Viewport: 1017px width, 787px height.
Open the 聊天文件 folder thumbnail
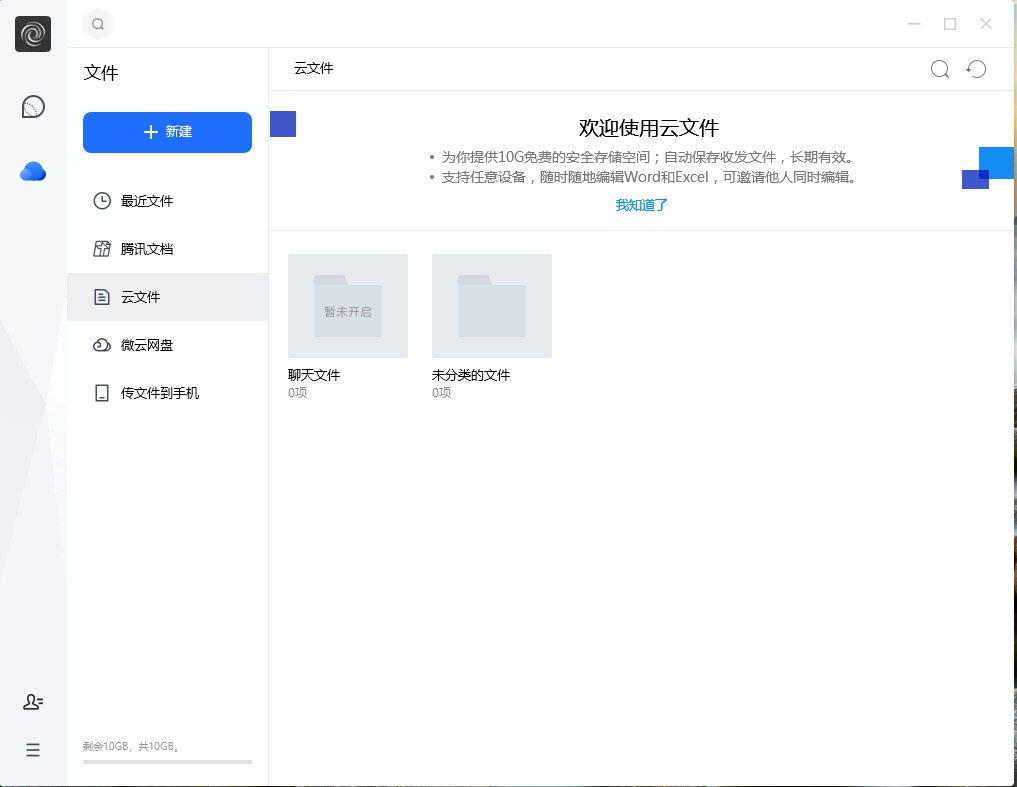click(348, 306)
